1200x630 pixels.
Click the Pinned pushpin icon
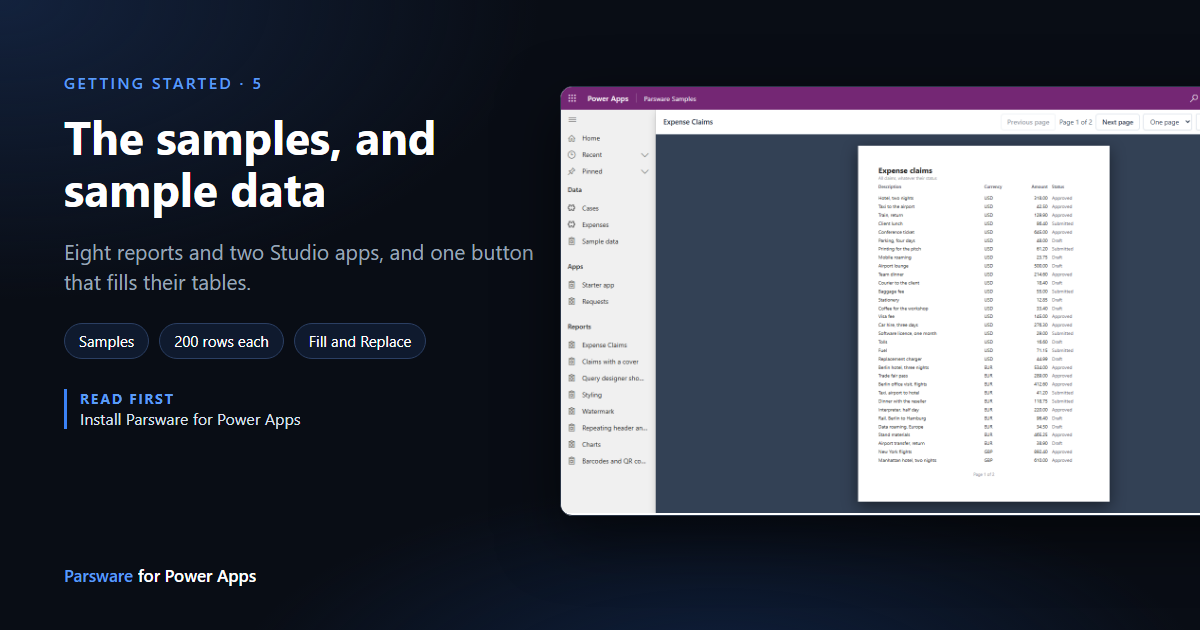pos(571,172)
